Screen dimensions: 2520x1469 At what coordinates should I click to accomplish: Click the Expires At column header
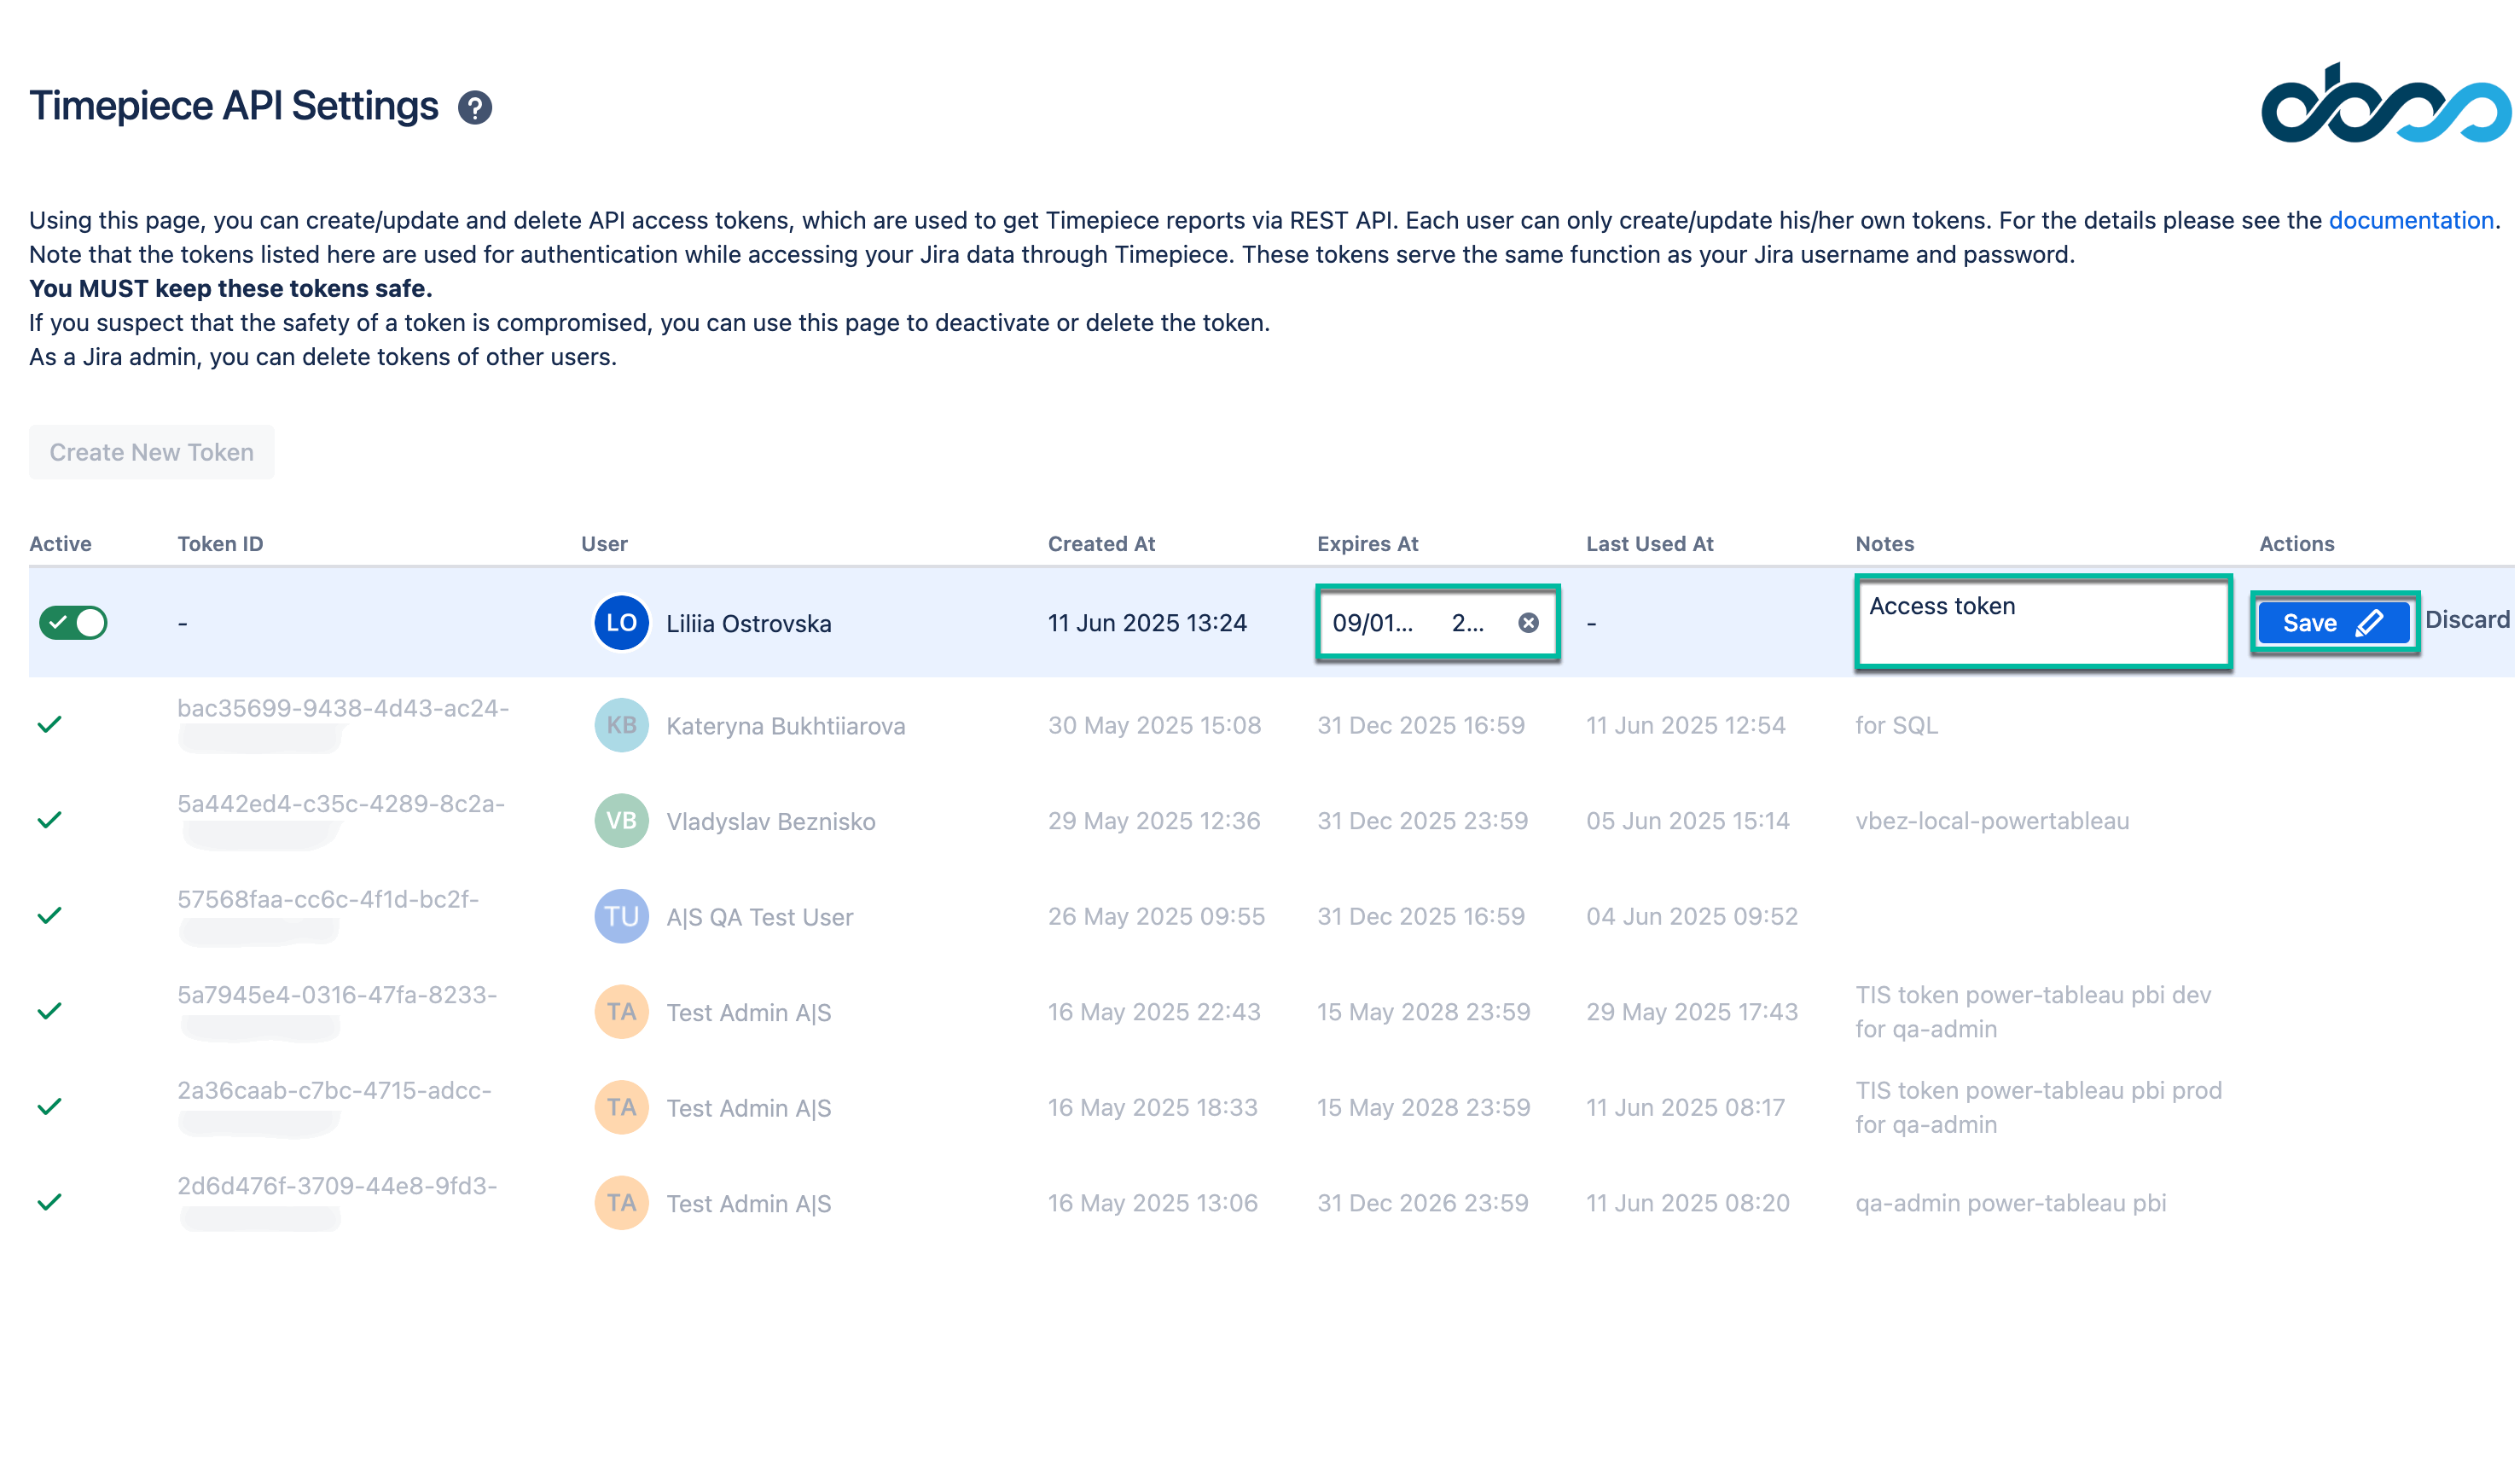(1367, 544)
